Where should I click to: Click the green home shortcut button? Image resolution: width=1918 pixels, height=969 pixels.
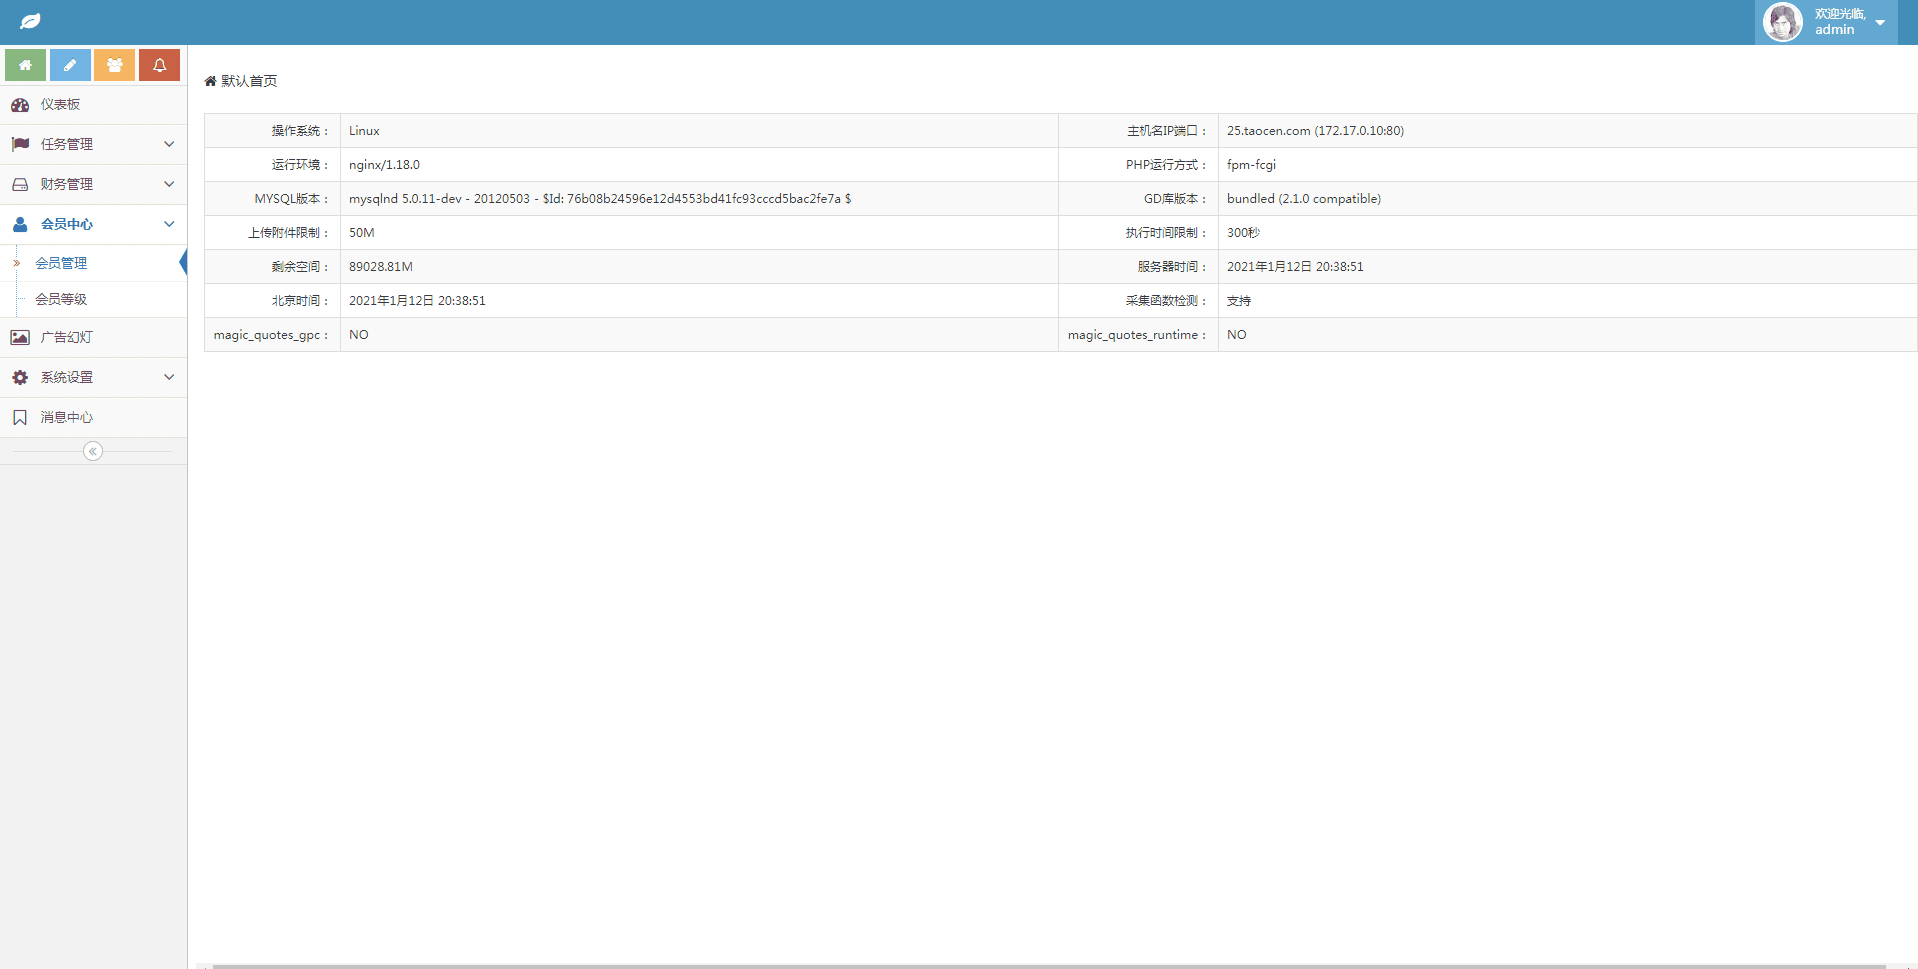[25, 65]
